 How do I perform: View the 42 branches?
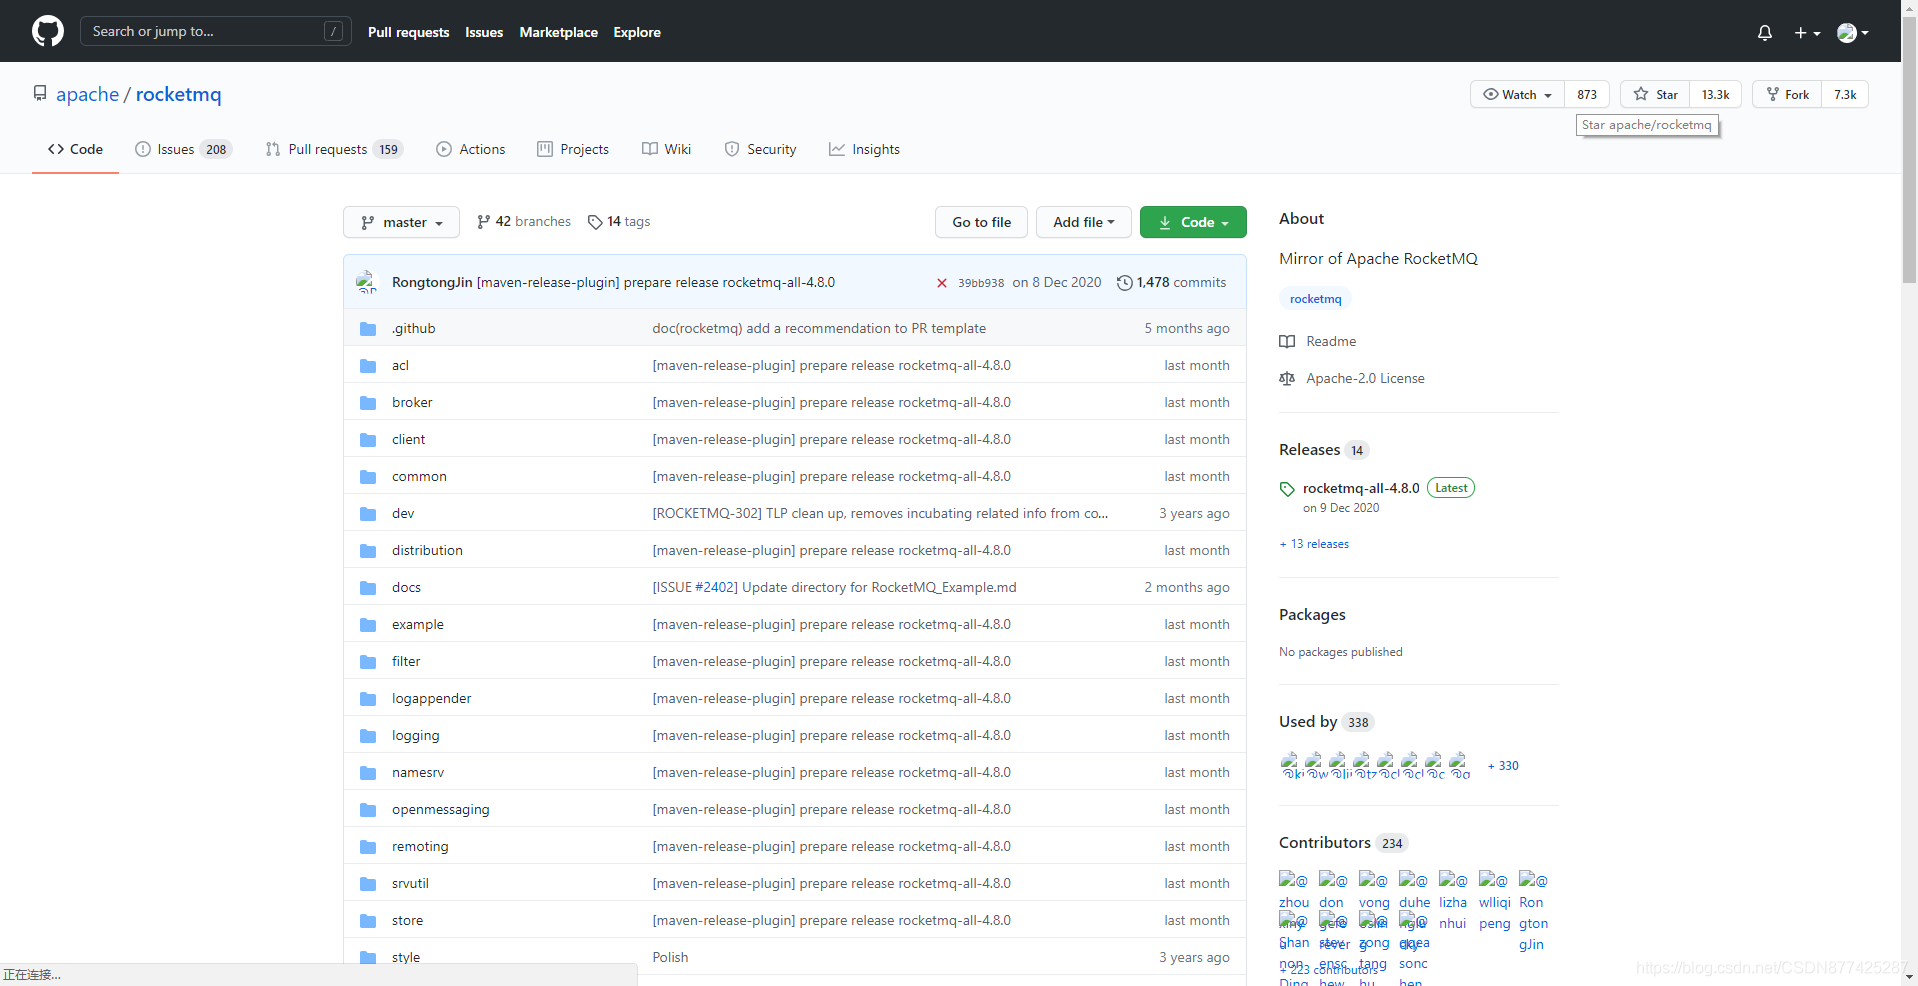pyautogui.click(x=524, y=221)
